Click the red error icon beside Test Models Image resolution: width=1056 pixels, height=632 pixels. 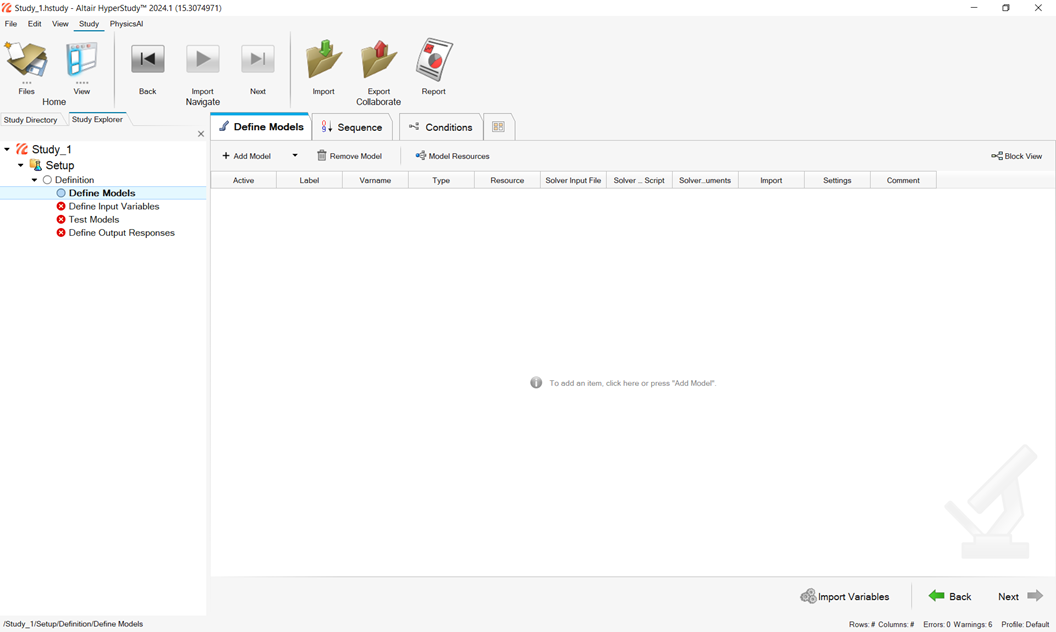(x=61, y=220)
